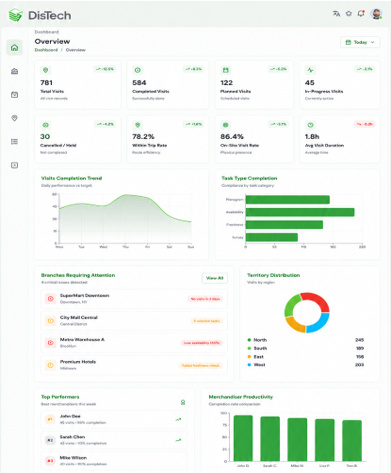Screen dimensions: 391x473
Task: Open the Metro Warehouse A branch row
Action: coord(134,343)
